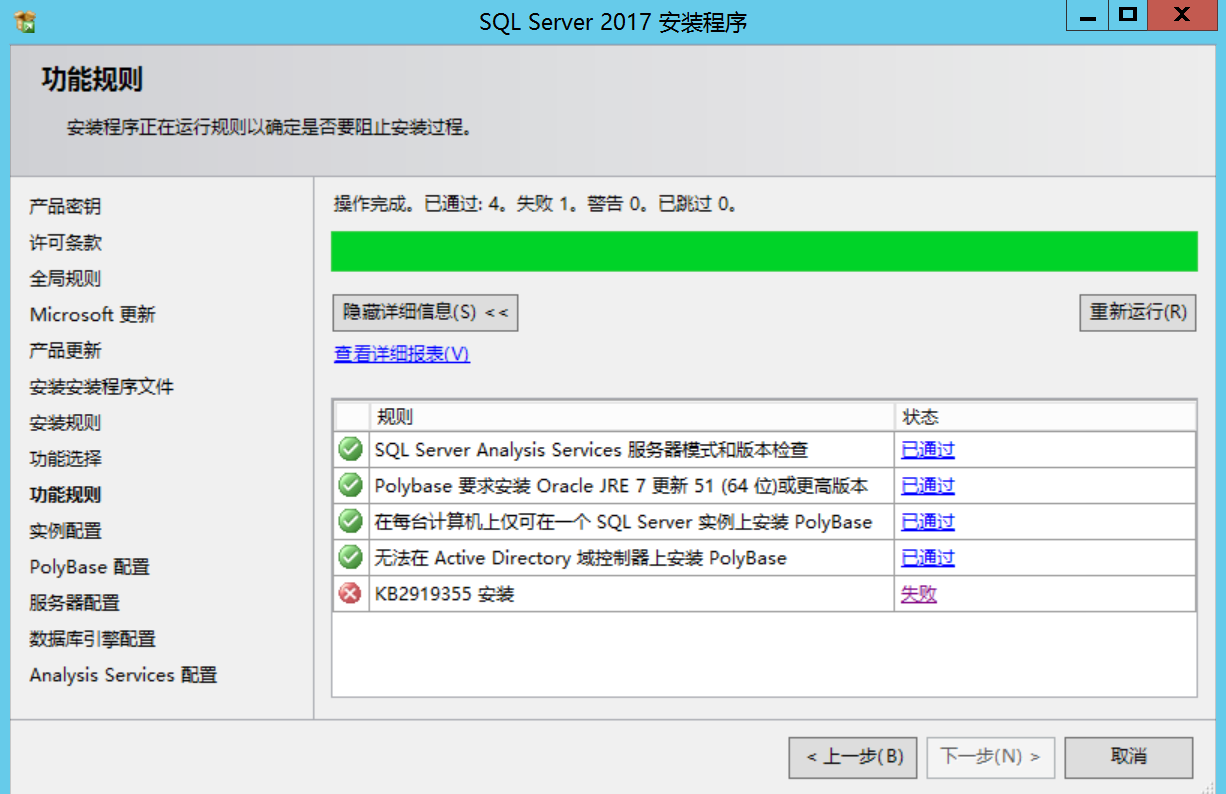Screen dimensions: 1226x794
Task: Select 产品更新 step in sidebar
Action: 65,351
